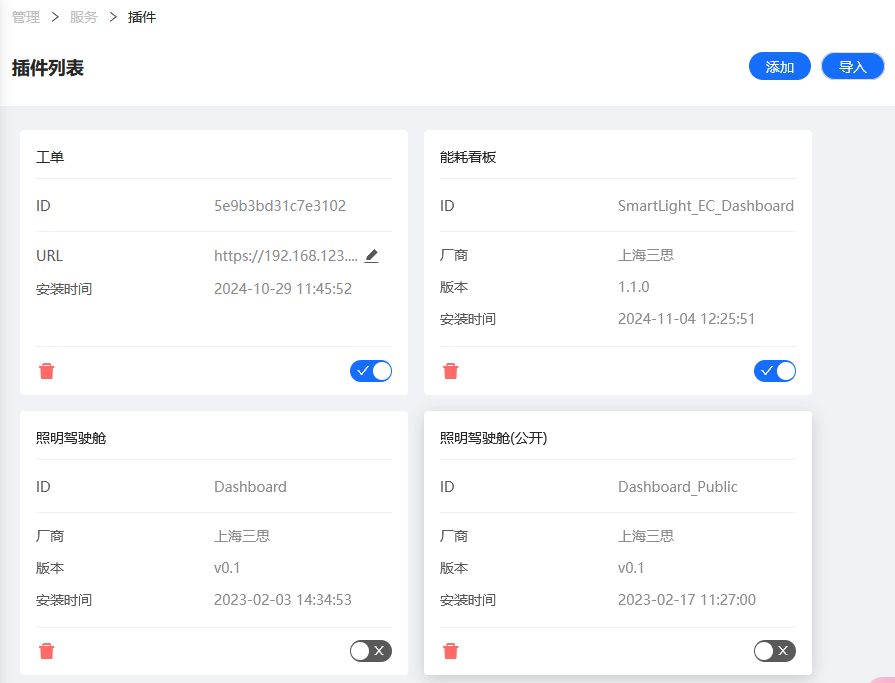Delete the 照明驾驶舱(公开) plugin with trash icon
The height and width of the screenshot is (683, 895).
[x=450, y=651]
